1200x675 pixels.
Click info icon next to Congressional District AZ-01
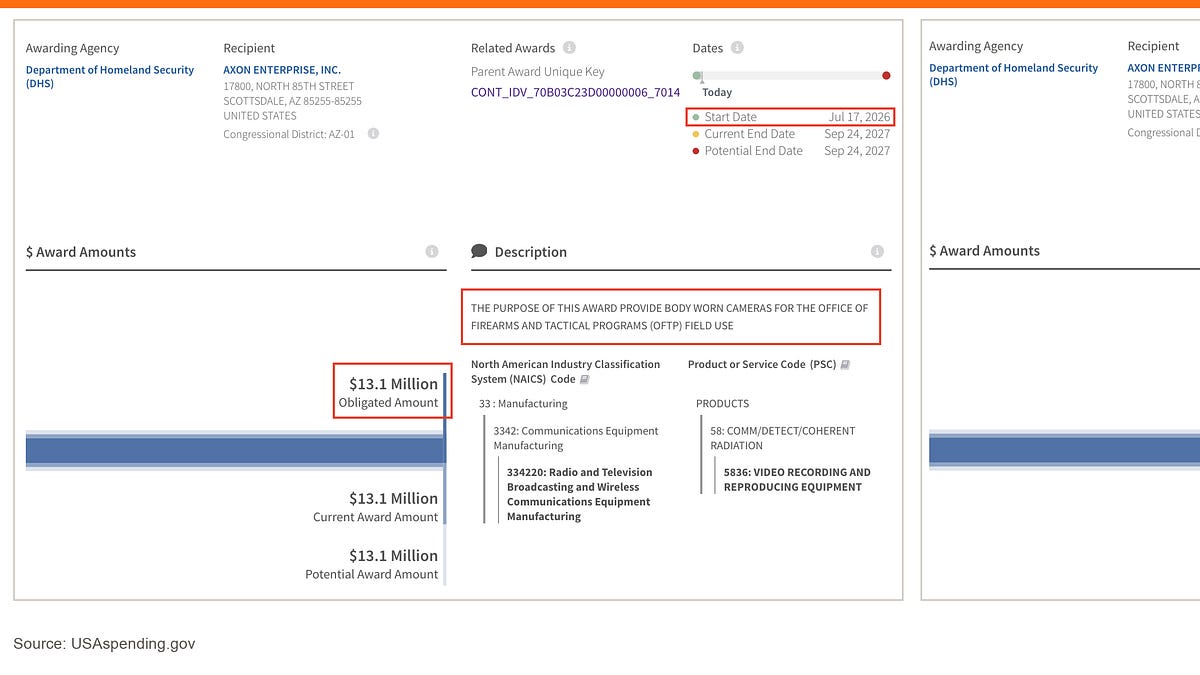[x=373, y=133]
